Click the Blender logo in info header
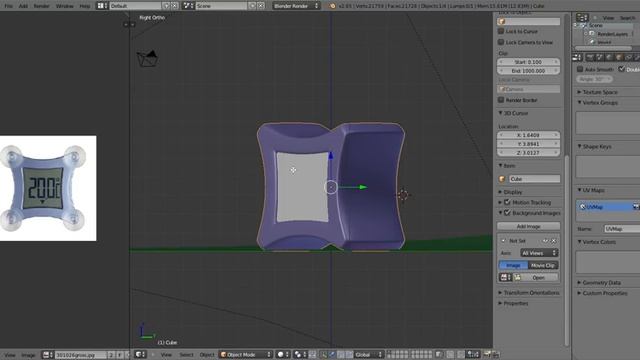Image resolution: width=640 pixels, height=360 pixels. tap(332, 6)
